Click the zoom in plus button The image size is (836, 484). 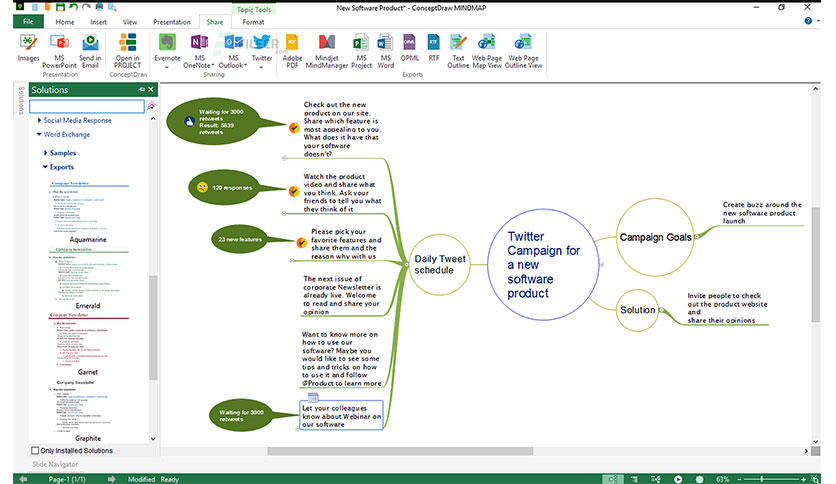(803, 479)
